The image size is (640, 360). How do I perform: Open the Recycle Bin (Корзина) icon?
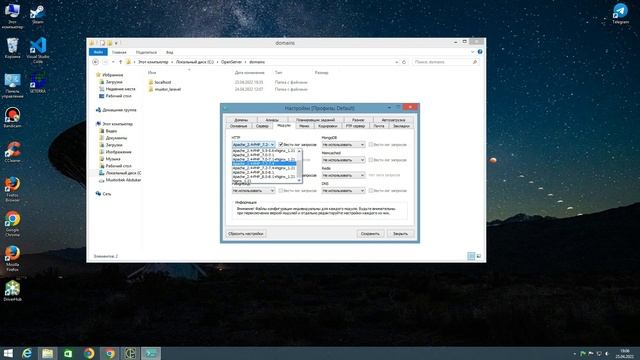13,48
